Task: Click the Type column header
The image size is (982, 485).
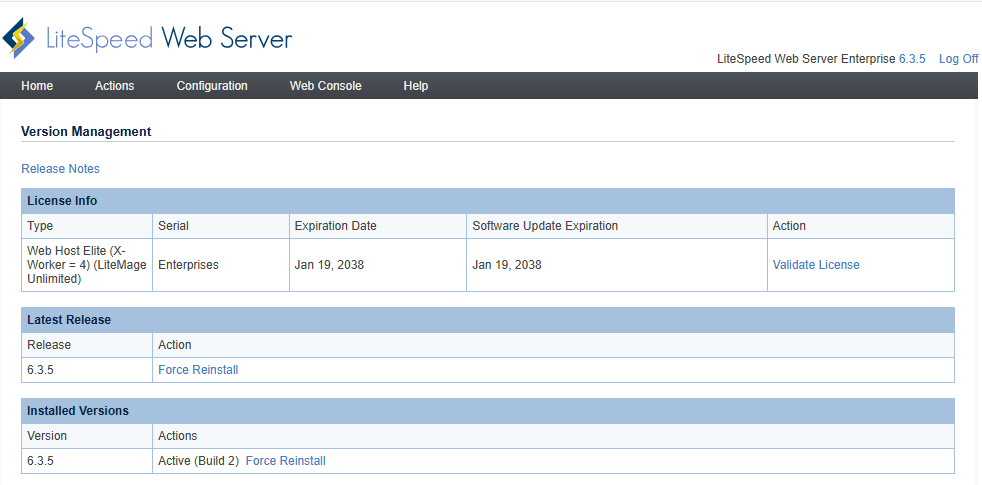Action: pos(87,226)
